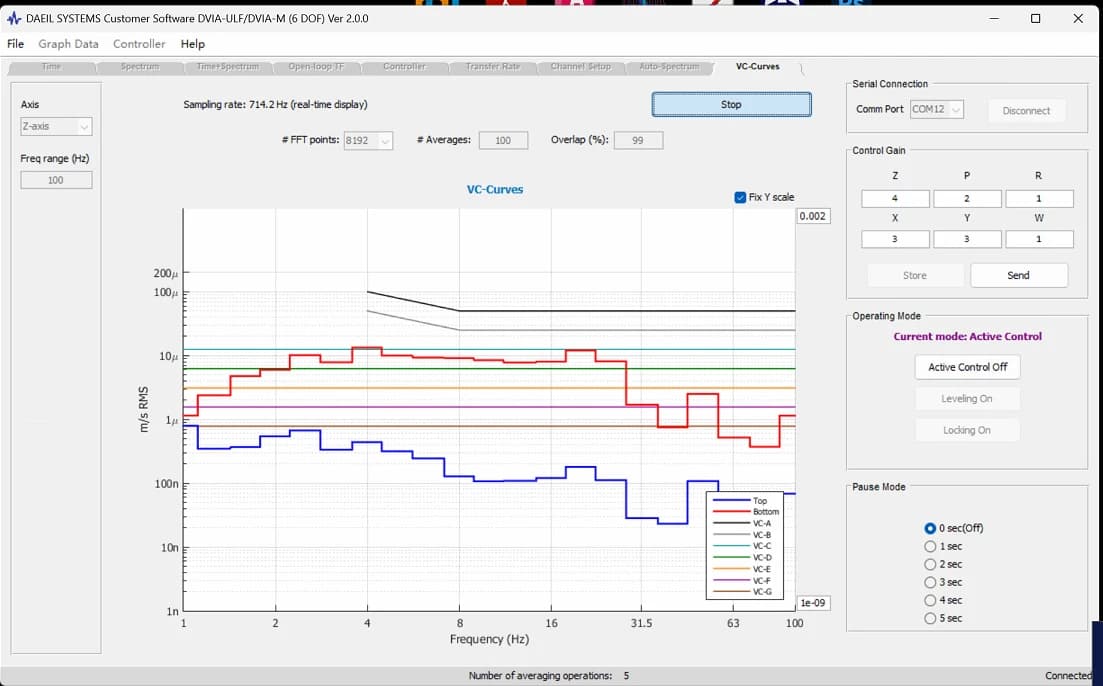Click the DAEIL SYSTEMS waveform icon in title bar
Viewport: 1103px width, 686px height.
(x=13, y=18)
